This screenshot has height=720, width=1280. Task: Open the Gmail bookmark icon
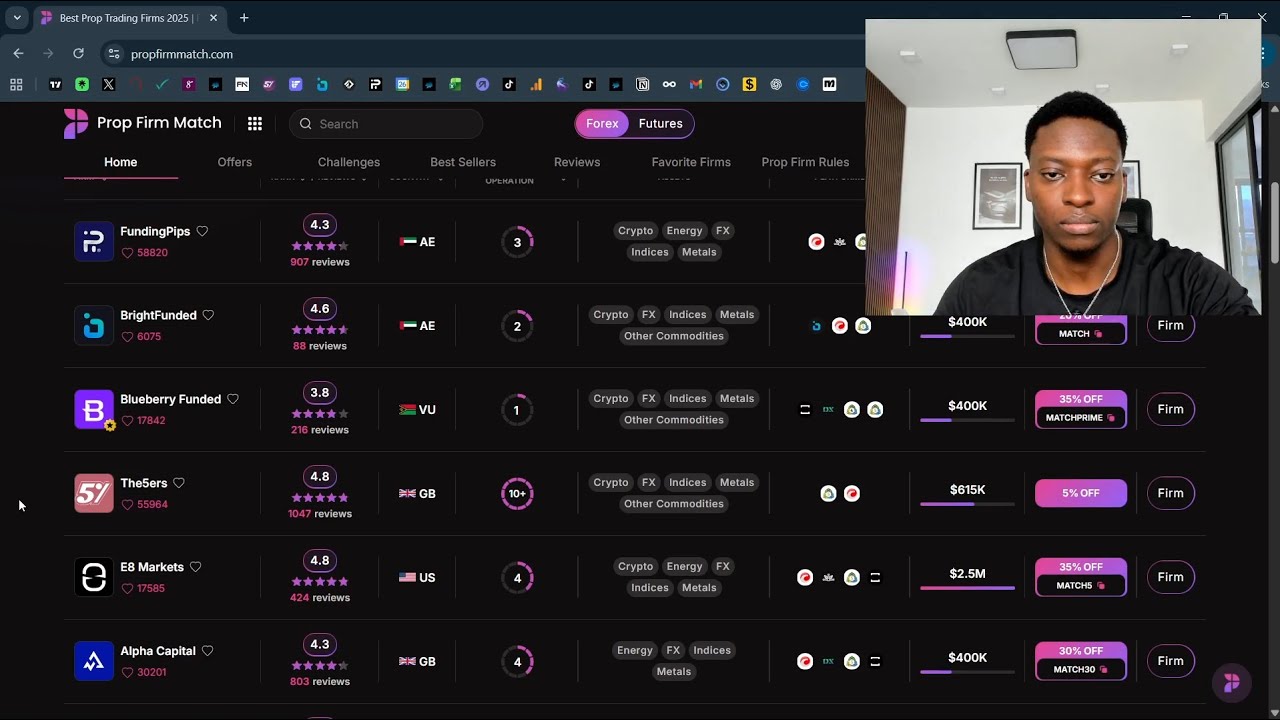(x=696, y=85)
